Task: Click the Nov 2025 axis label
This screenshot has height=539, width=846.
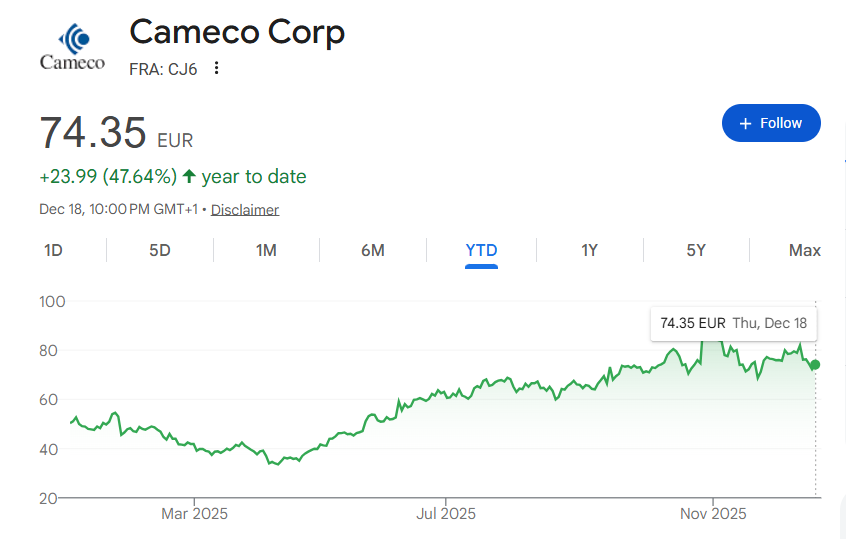Action: tap(713, 514)
